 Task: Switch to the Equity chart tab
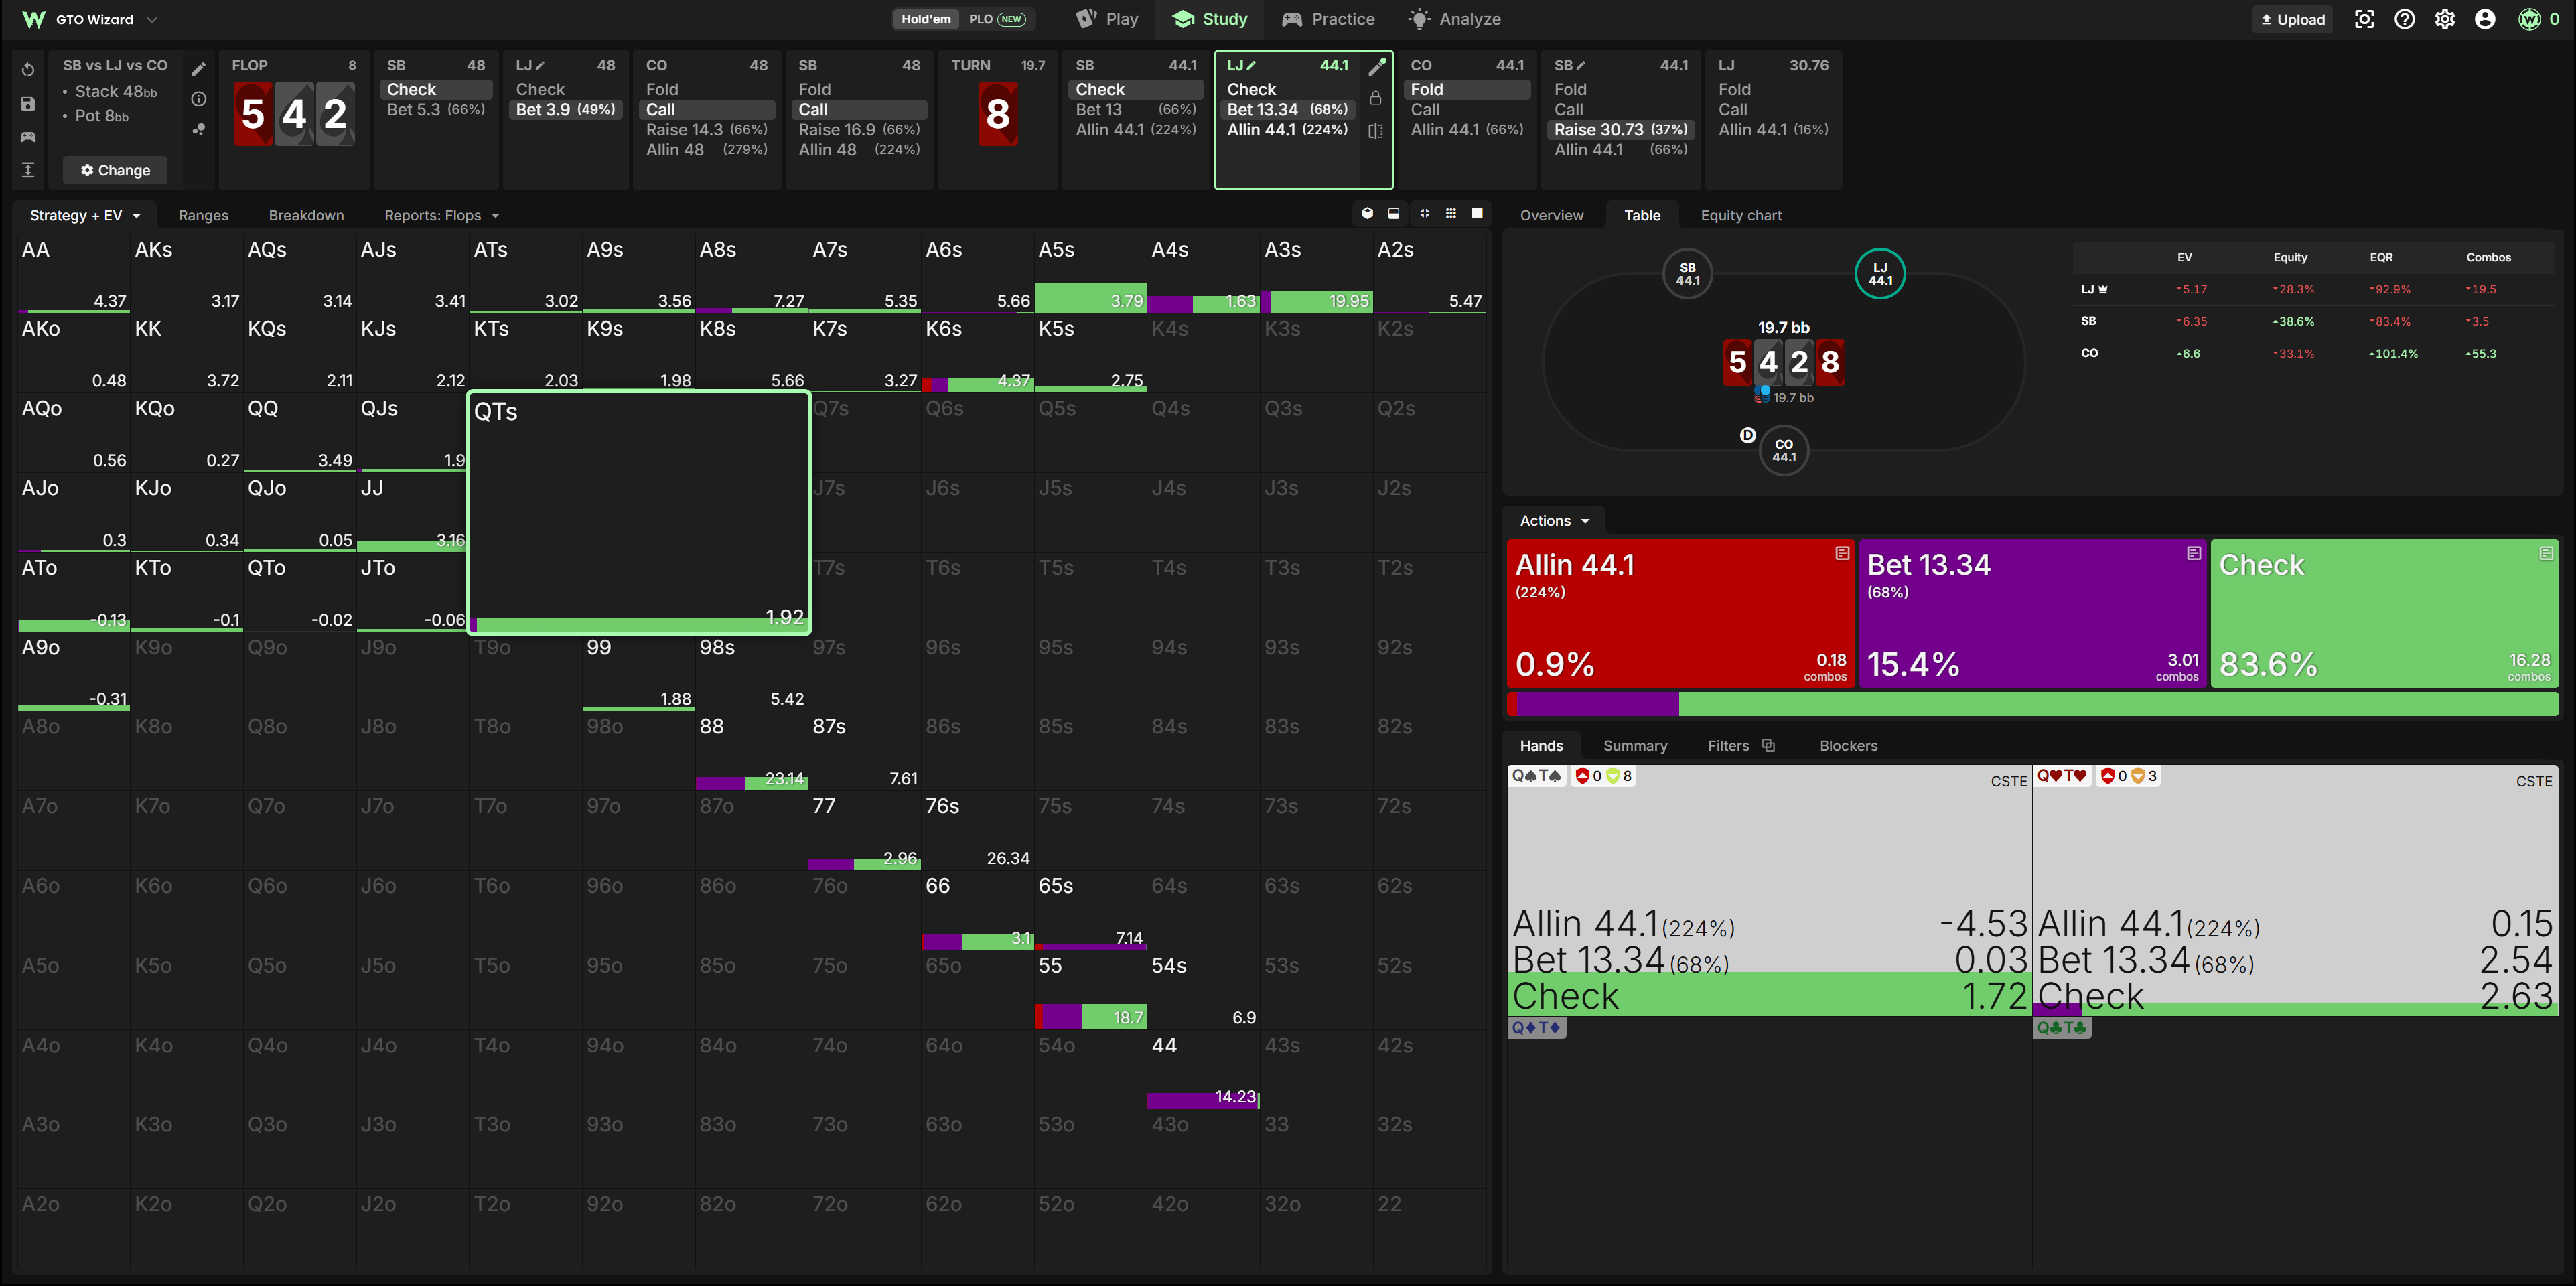coord(1741,215)
